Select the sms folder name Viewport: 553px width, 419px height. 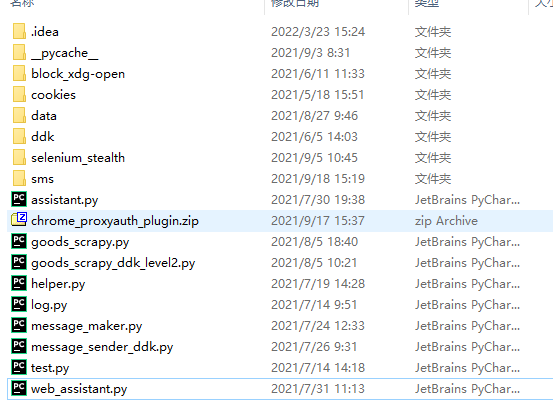(x=42, y=179)
